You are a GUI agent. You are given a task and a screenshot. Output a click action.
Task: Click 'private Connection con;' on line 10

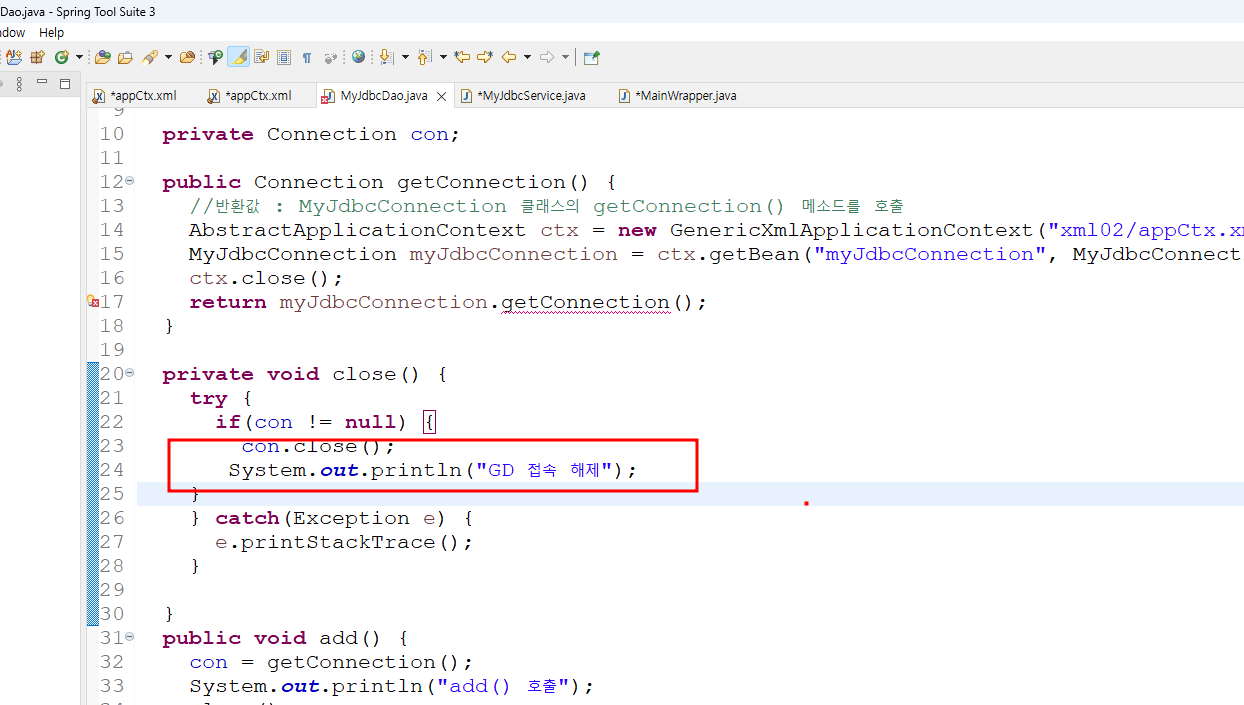(x=311, y=134)
